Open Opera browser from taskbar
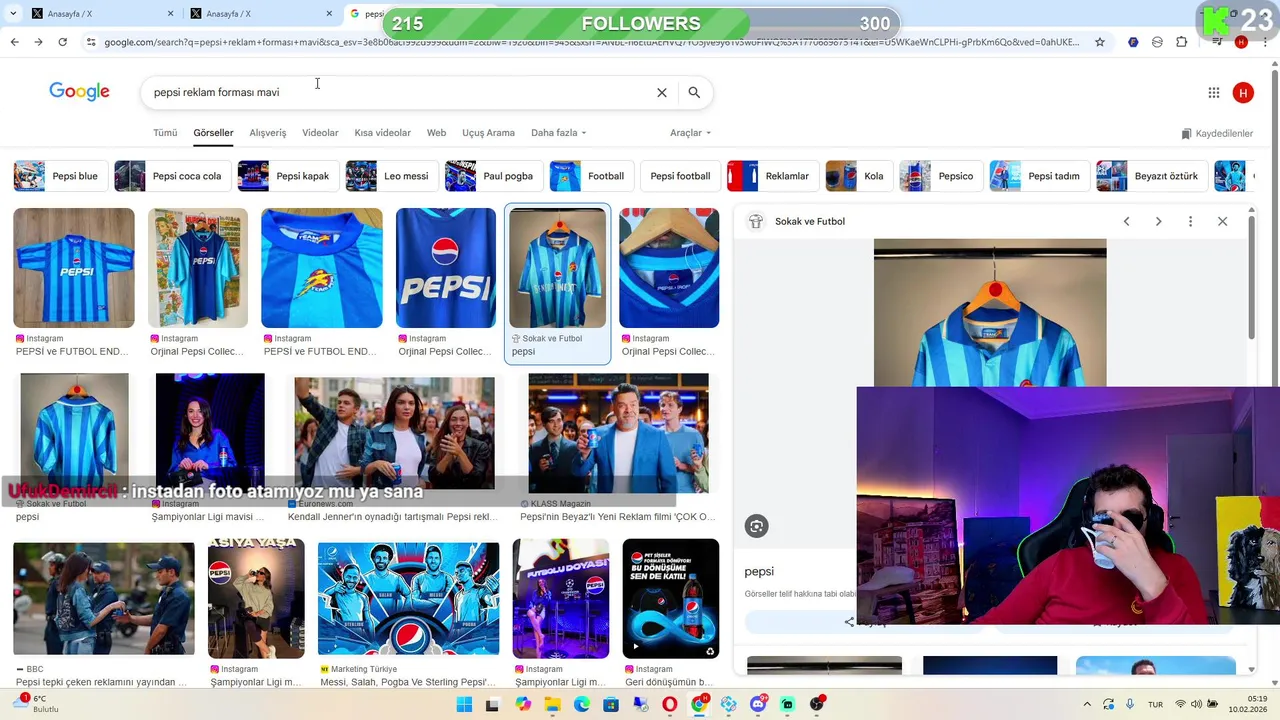This screenshot has width=1280, height=720. click(670, 705)
